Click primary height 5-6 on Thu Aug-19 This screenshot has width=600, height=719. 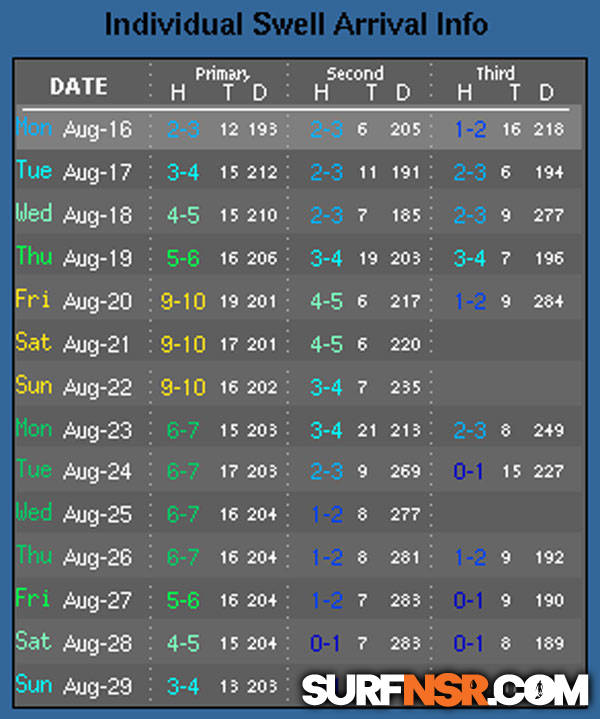(183, 258)
